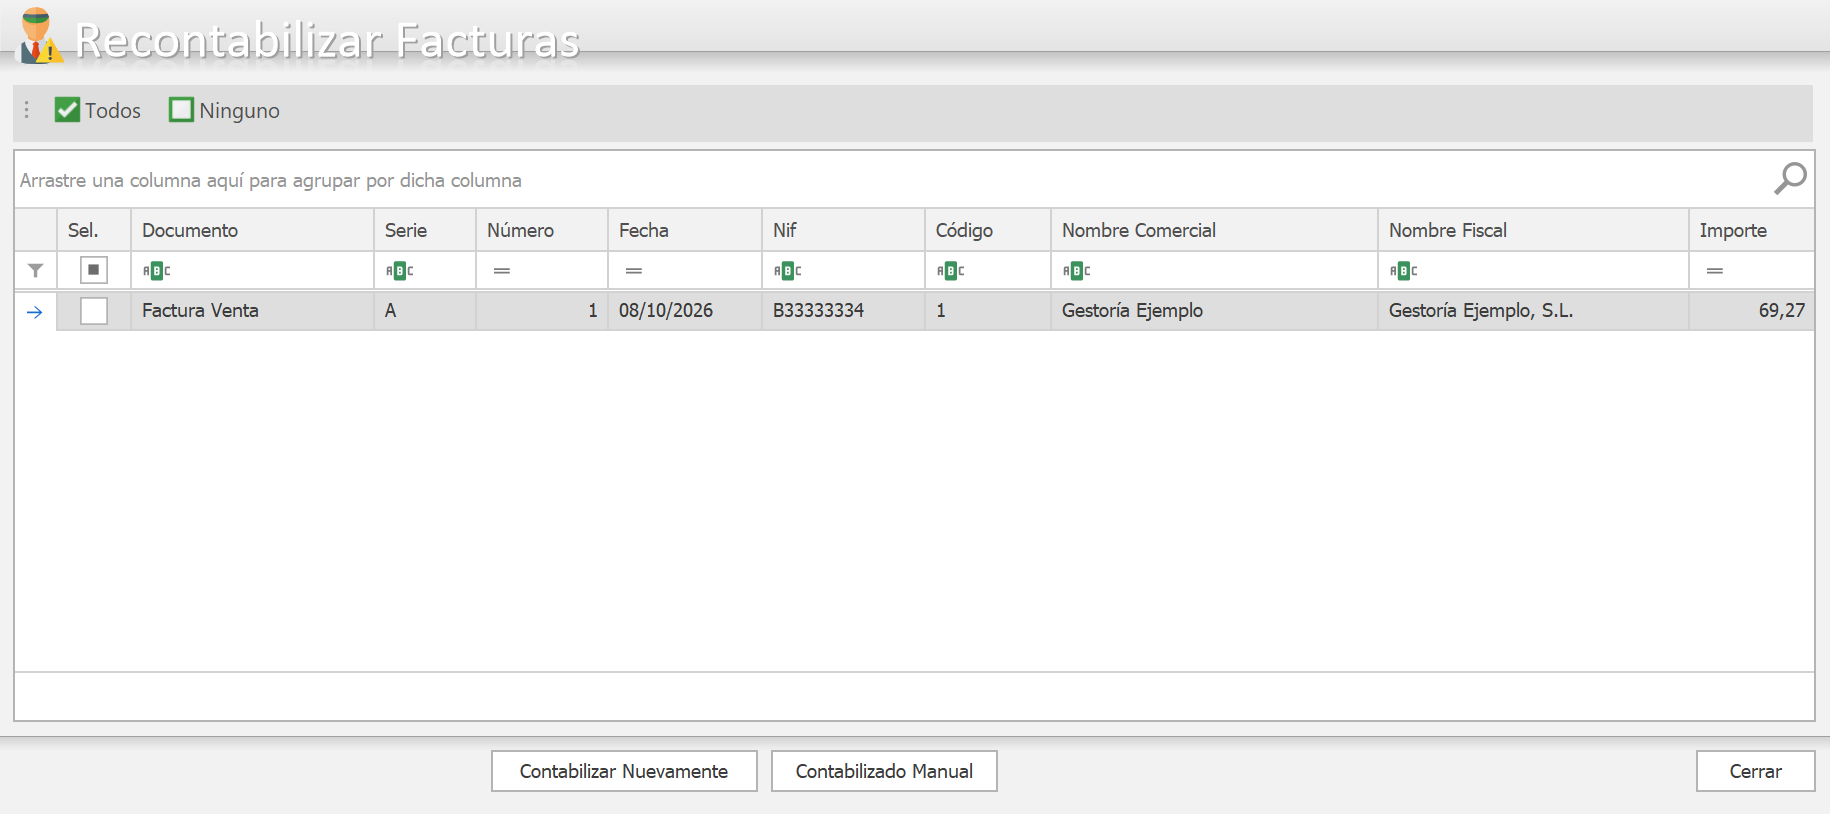Open Nombre Comercial filter condition icon
This screenshot has height=814, width=1830.
(x=1077, y=270)
